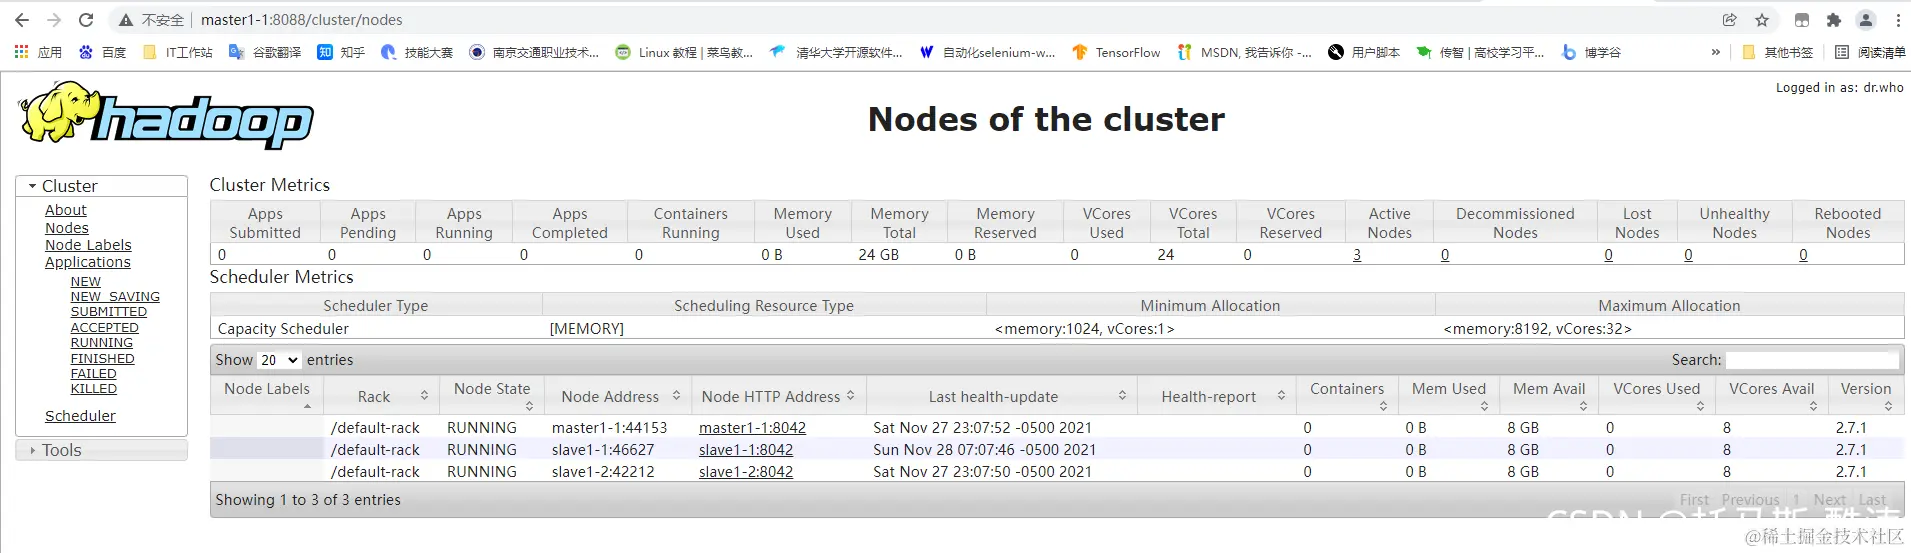Click Unhealthy Nodes count link

click(x=1688, y=255)
